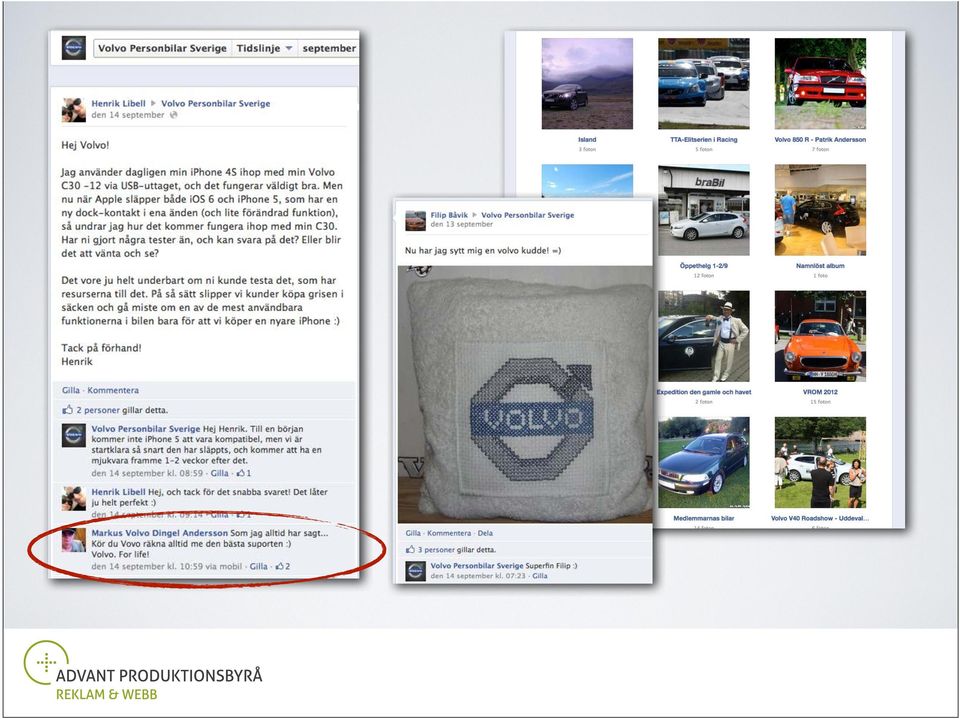The width and height of the screenshot is (960, 719).
Task: Open Expedition den gamle och havet thumbnail
Action: 703,336
